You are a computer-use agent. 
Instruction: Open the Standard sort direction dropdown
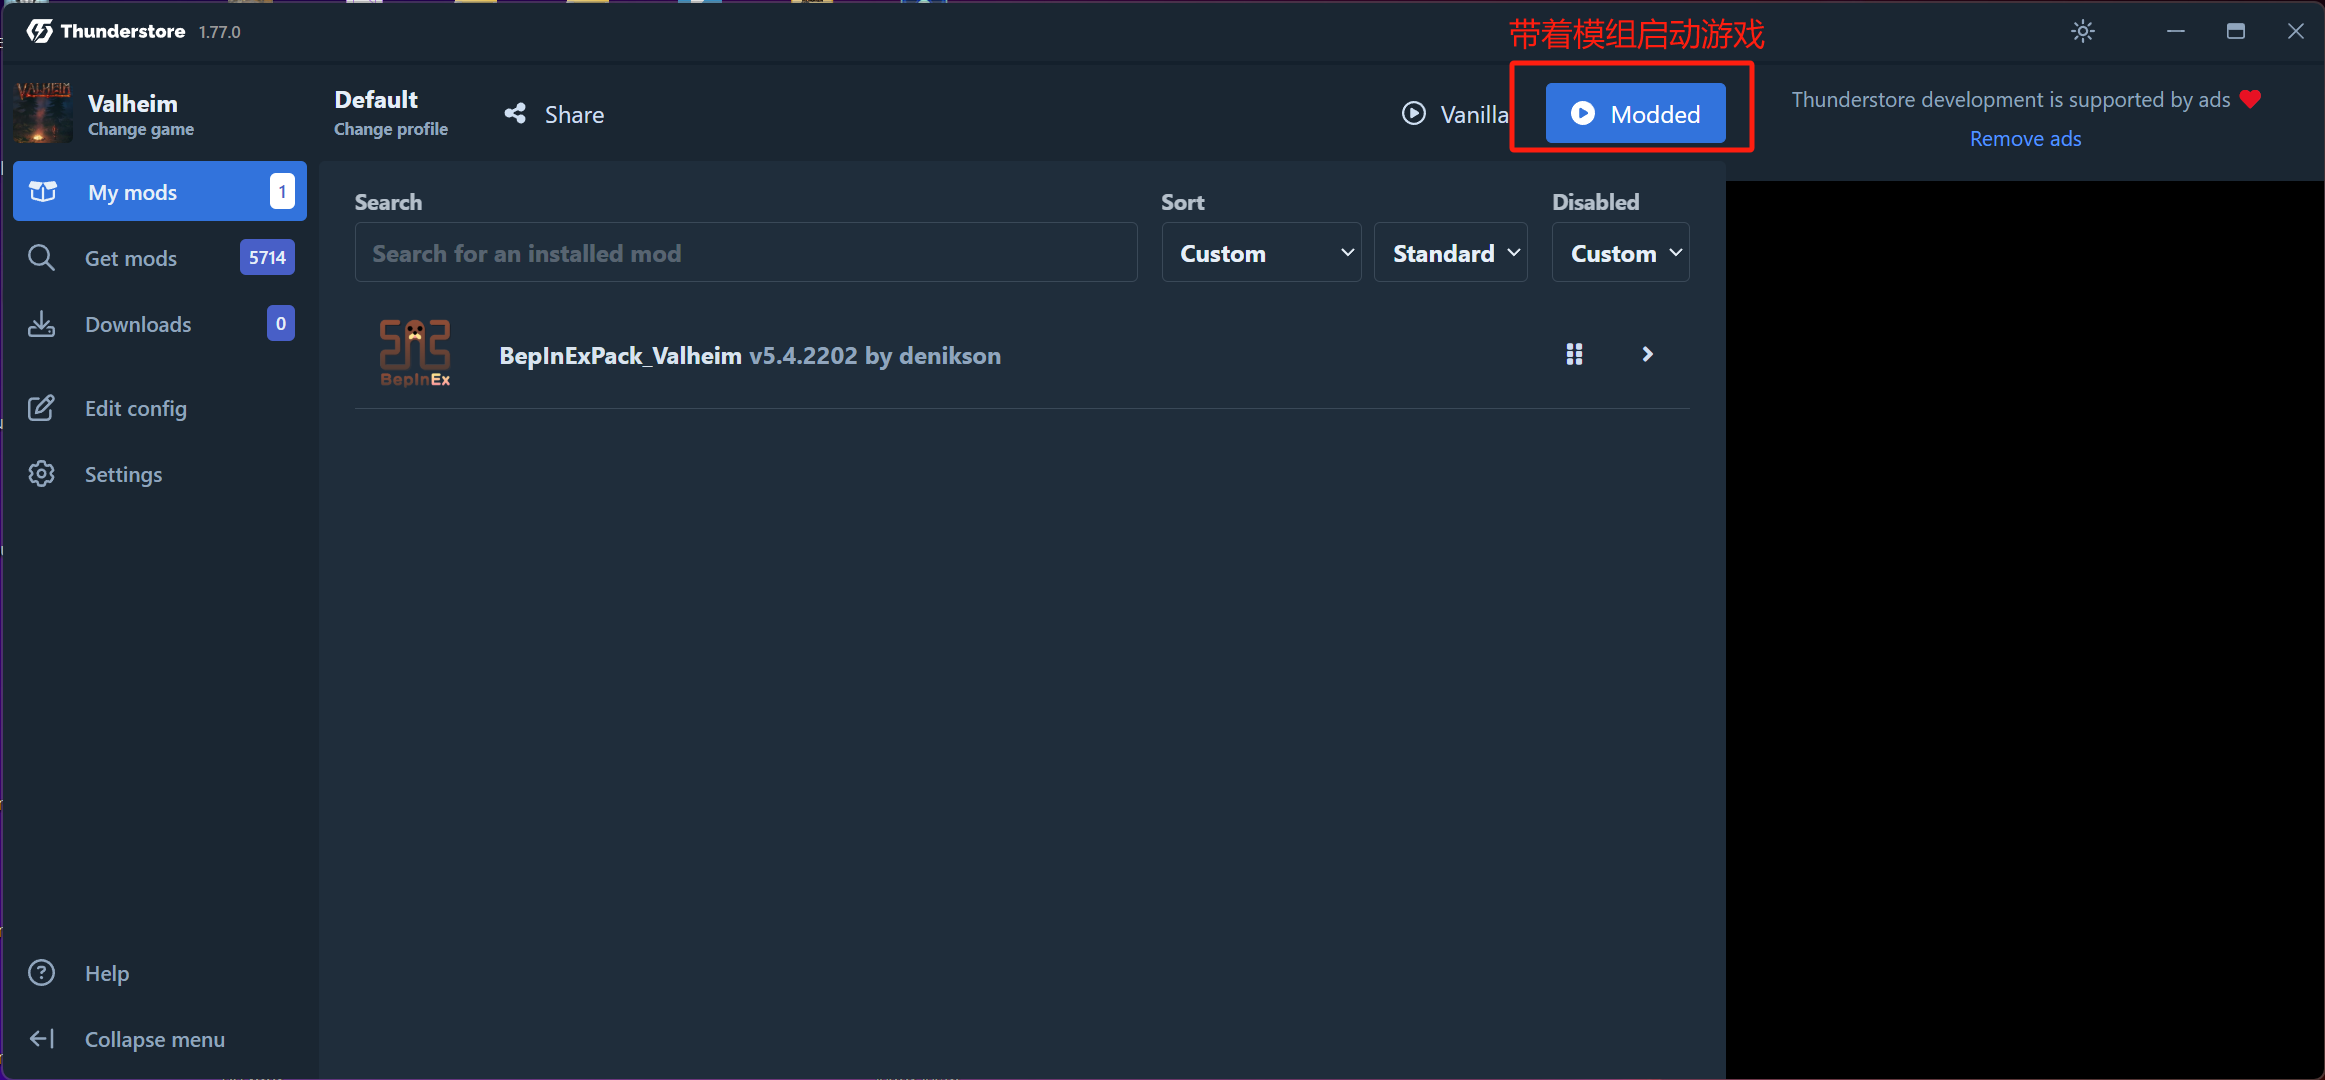coord(1450,253)
